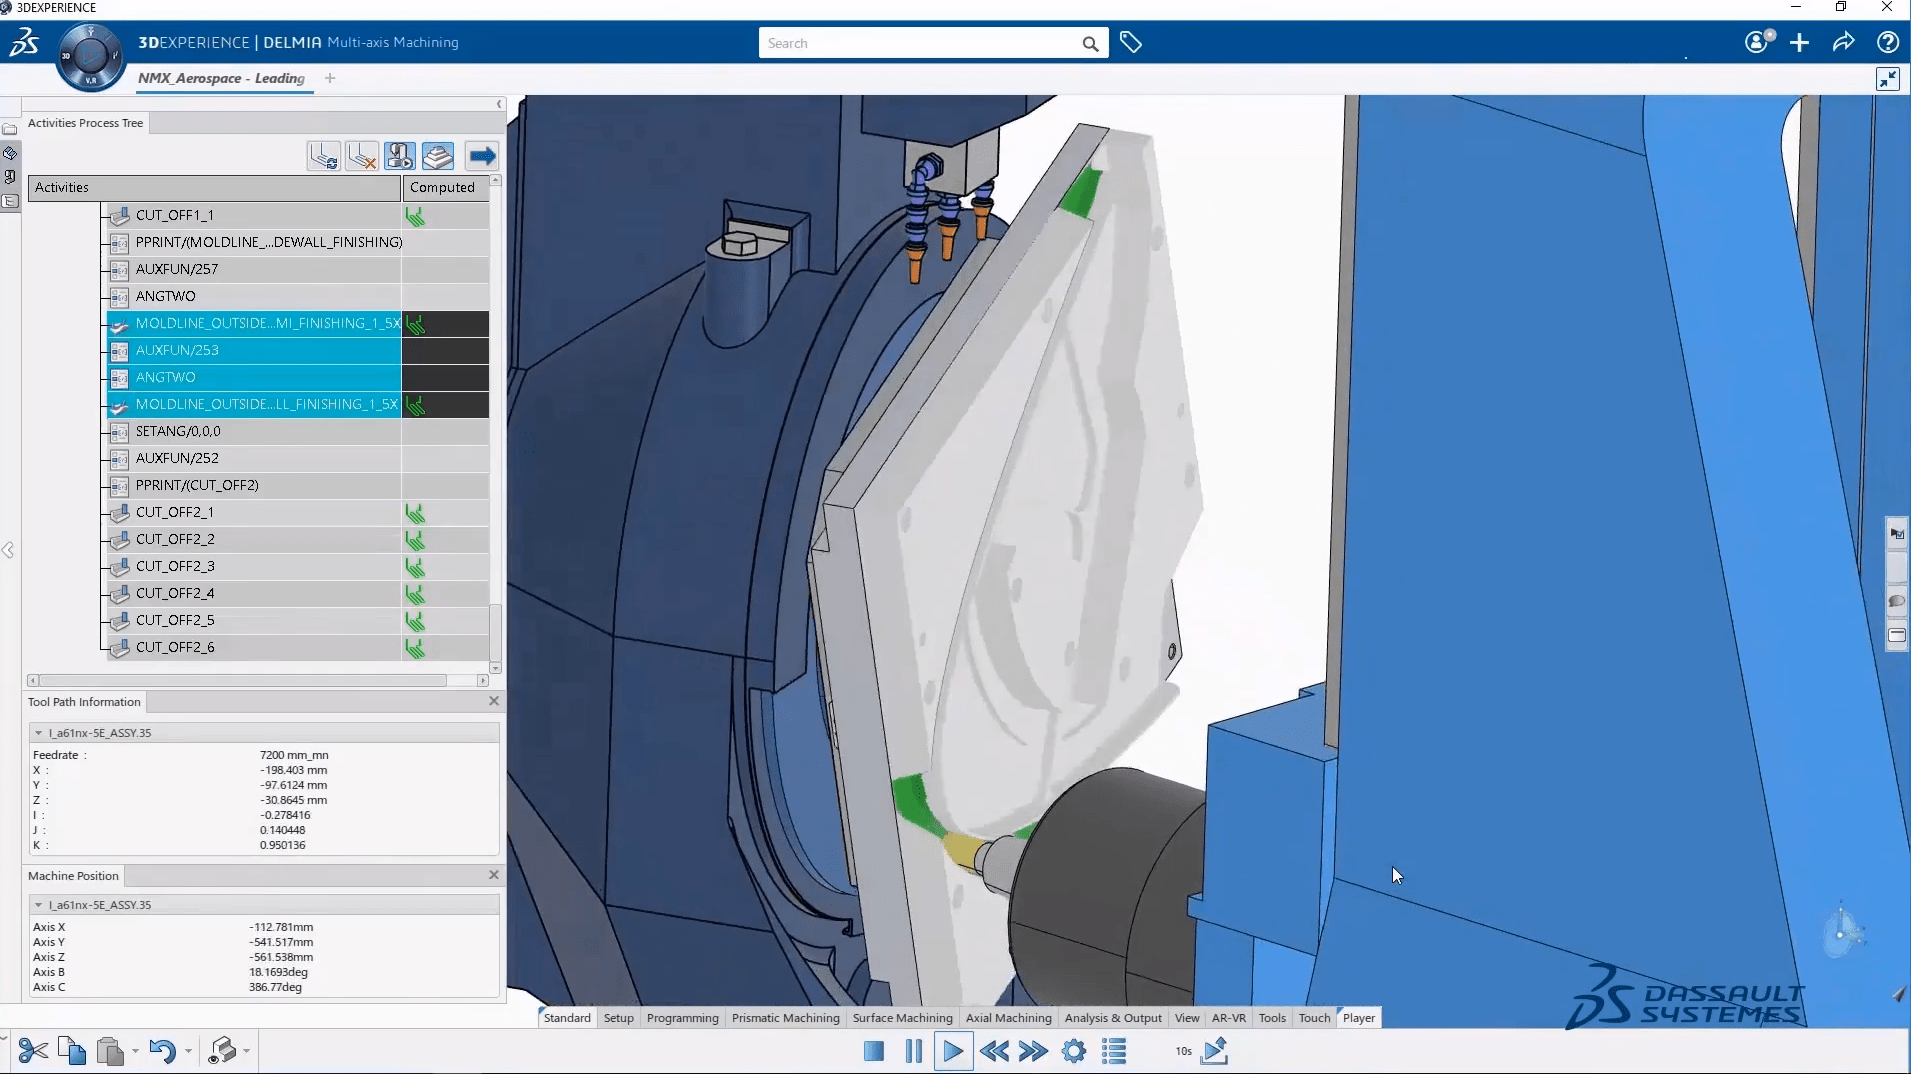
Task: Switch to the Surface Machining tab
Action: coord(903,1018)
